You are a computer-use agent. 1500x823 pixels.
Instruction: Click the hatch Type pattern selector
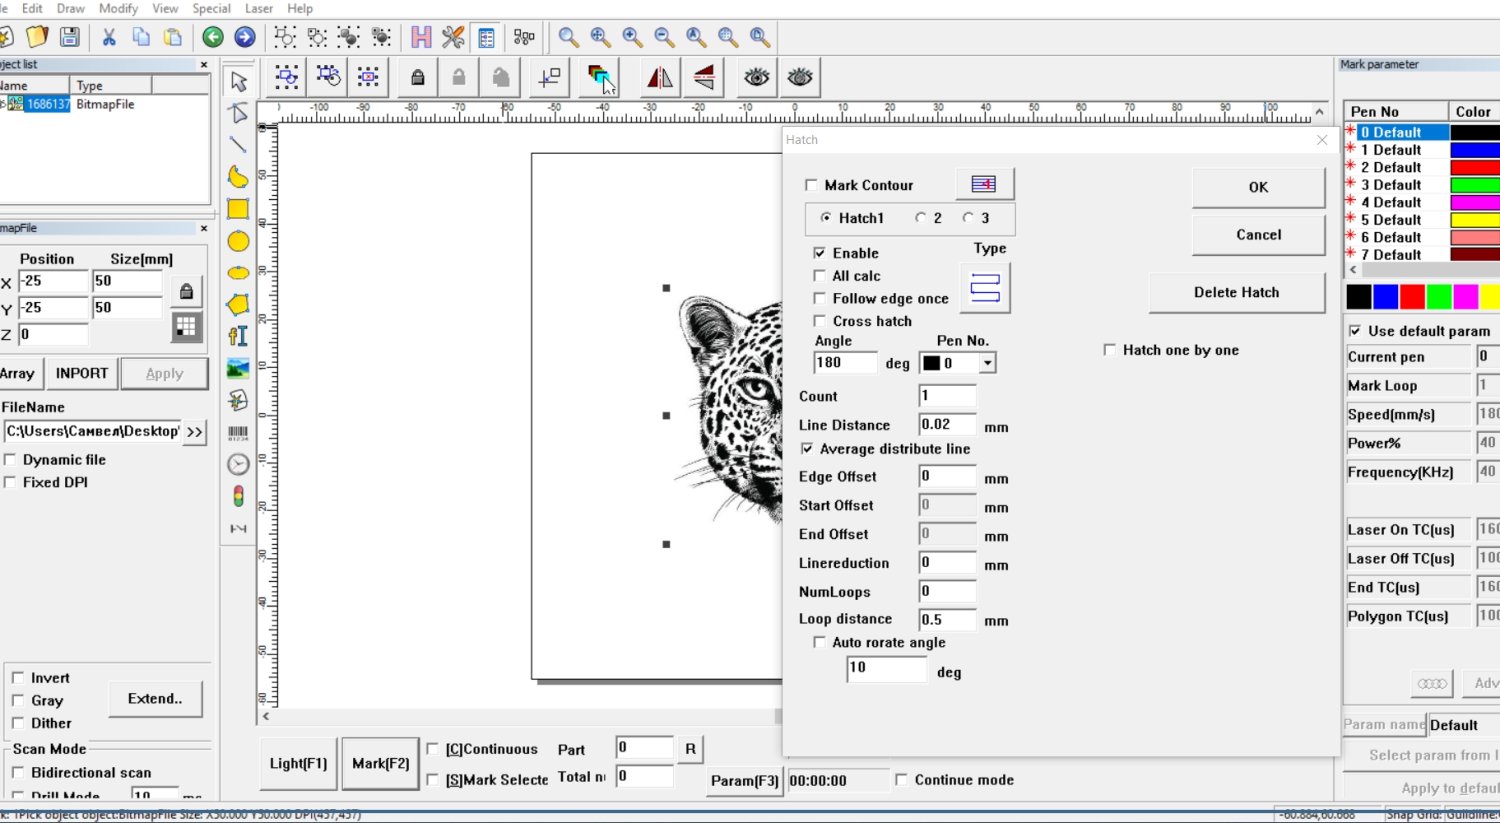pos(985,288)
